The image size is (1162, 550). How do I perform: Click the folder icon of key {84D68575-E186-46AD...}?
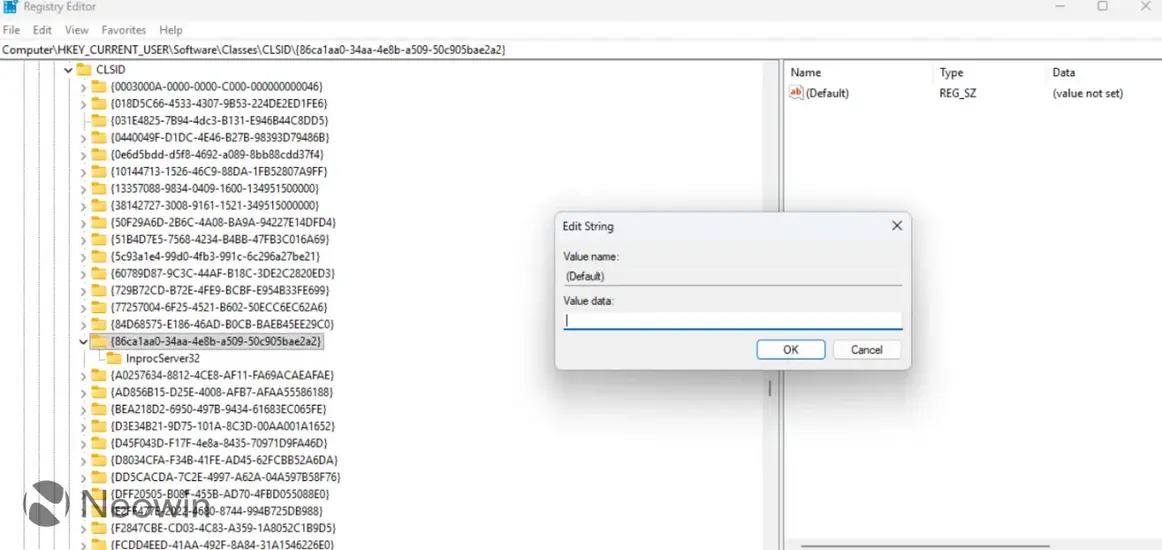pyautogui.click(x=99, y=324)
